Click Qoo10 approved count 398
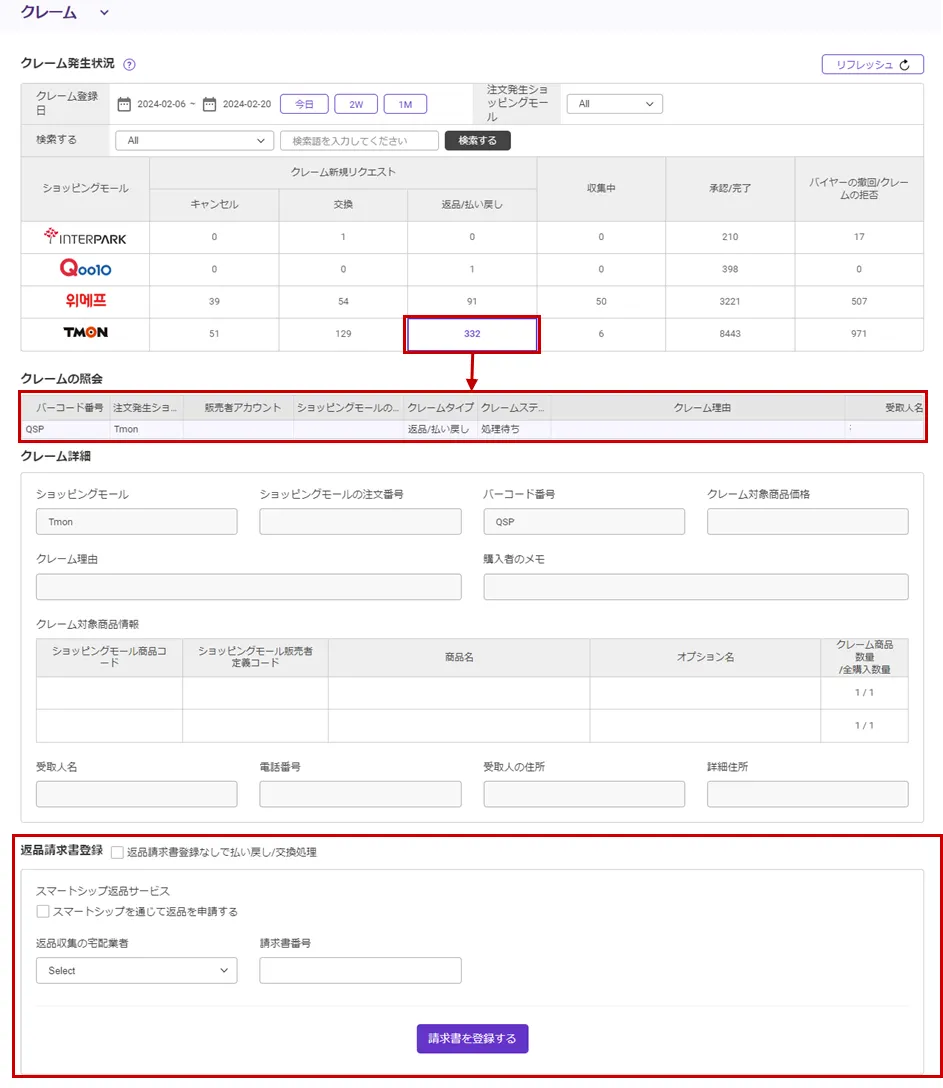This screenshot has width=943, height=1088. (730, 269)
